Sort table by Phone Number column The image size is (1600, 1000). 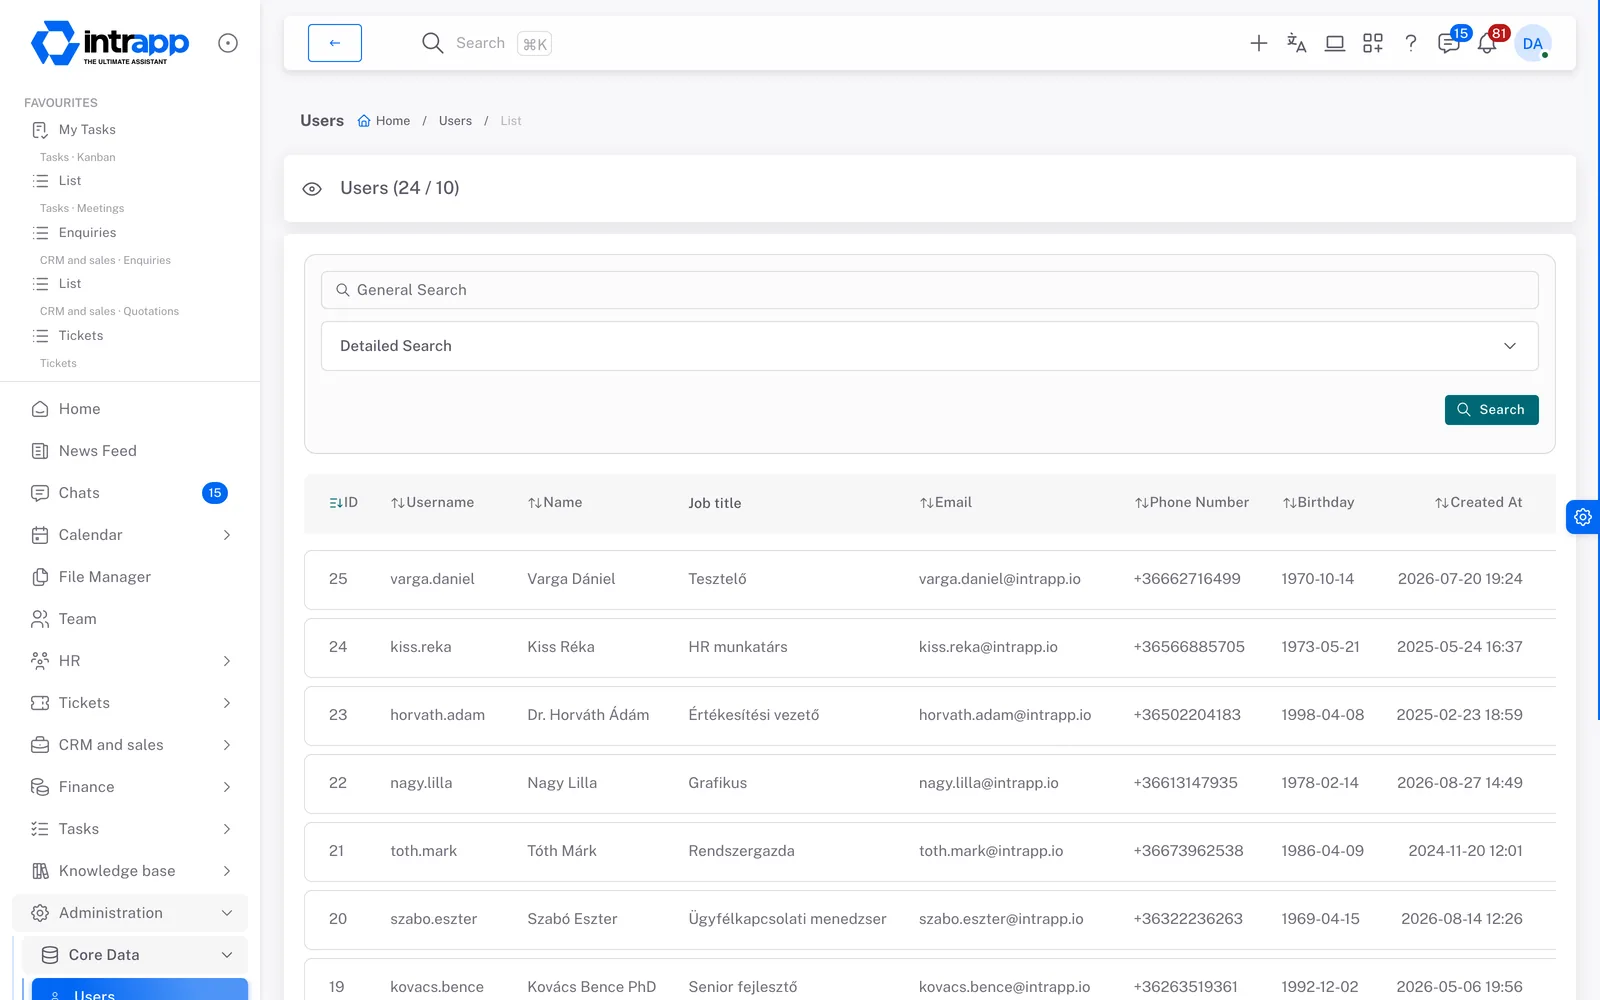pyautogui.click(x=1191, y=503)
